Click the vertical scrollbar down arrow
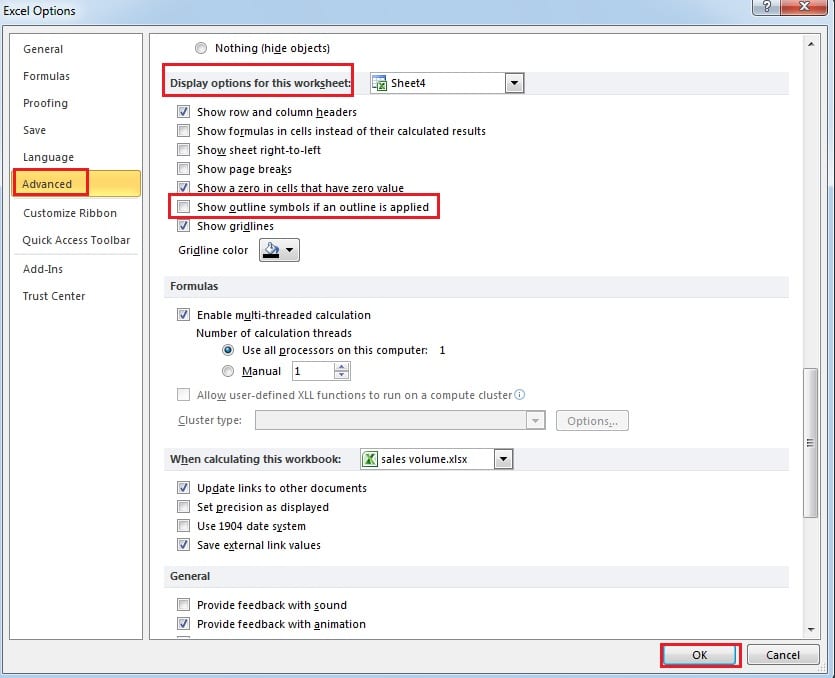835x678 pixels. (x=810, y=630)
